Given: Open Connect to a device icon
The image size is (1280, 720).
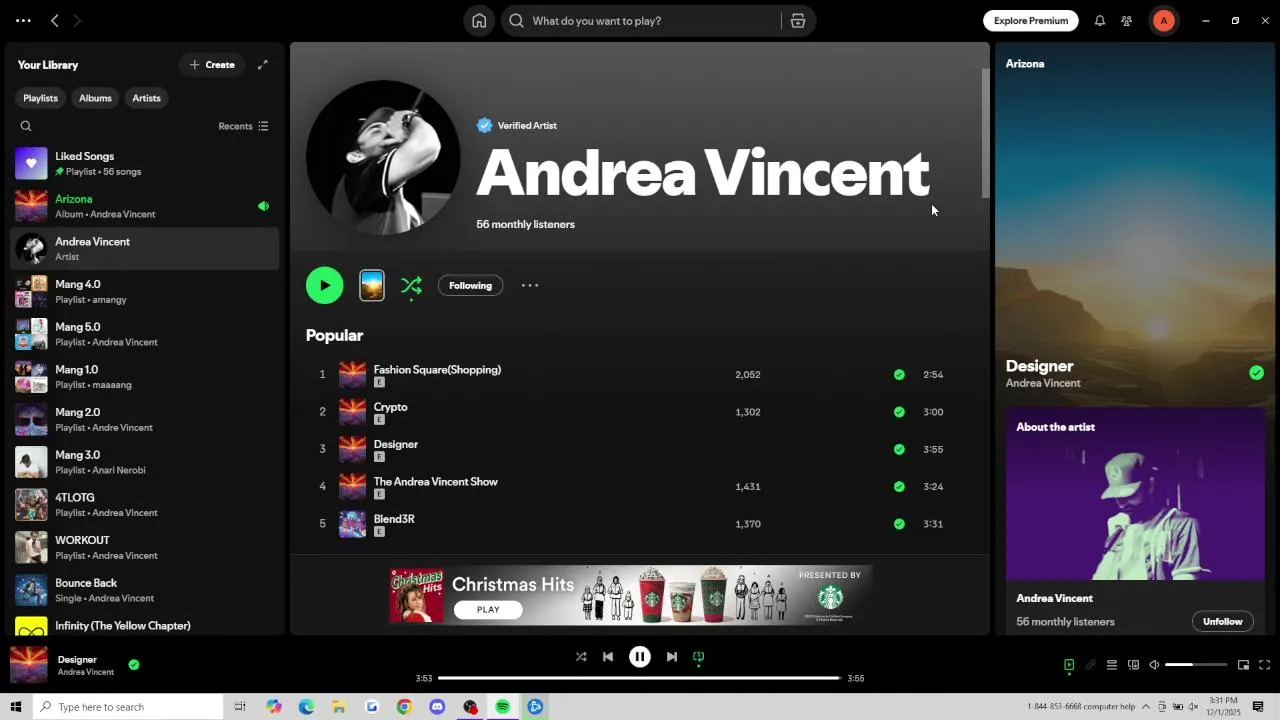Looking at the screenshot, I should (x=1133, y=665).
